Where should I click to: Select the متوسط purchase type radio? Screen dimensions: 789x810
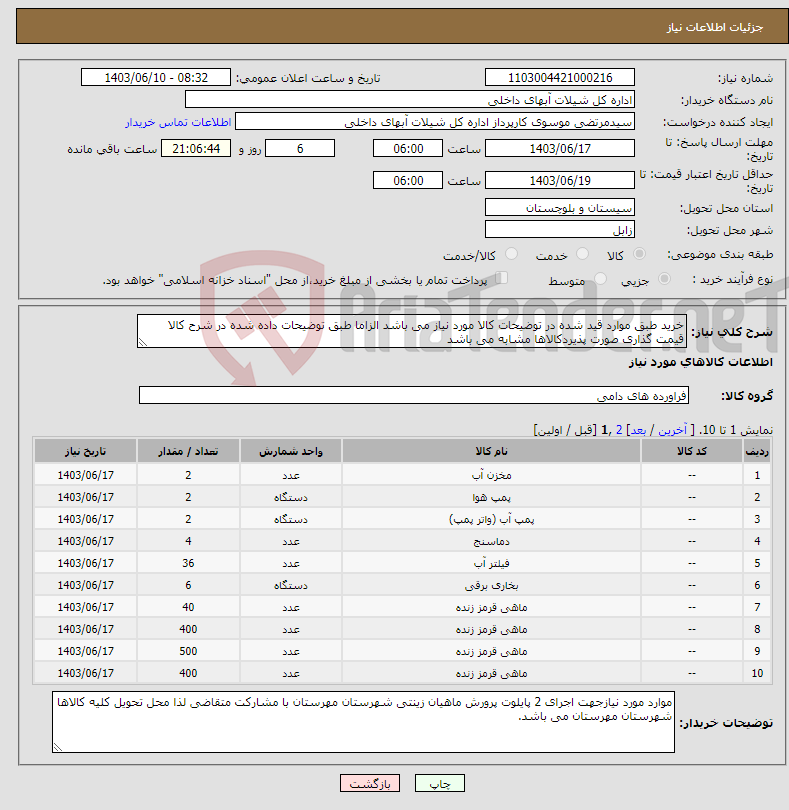coord(600,278)
